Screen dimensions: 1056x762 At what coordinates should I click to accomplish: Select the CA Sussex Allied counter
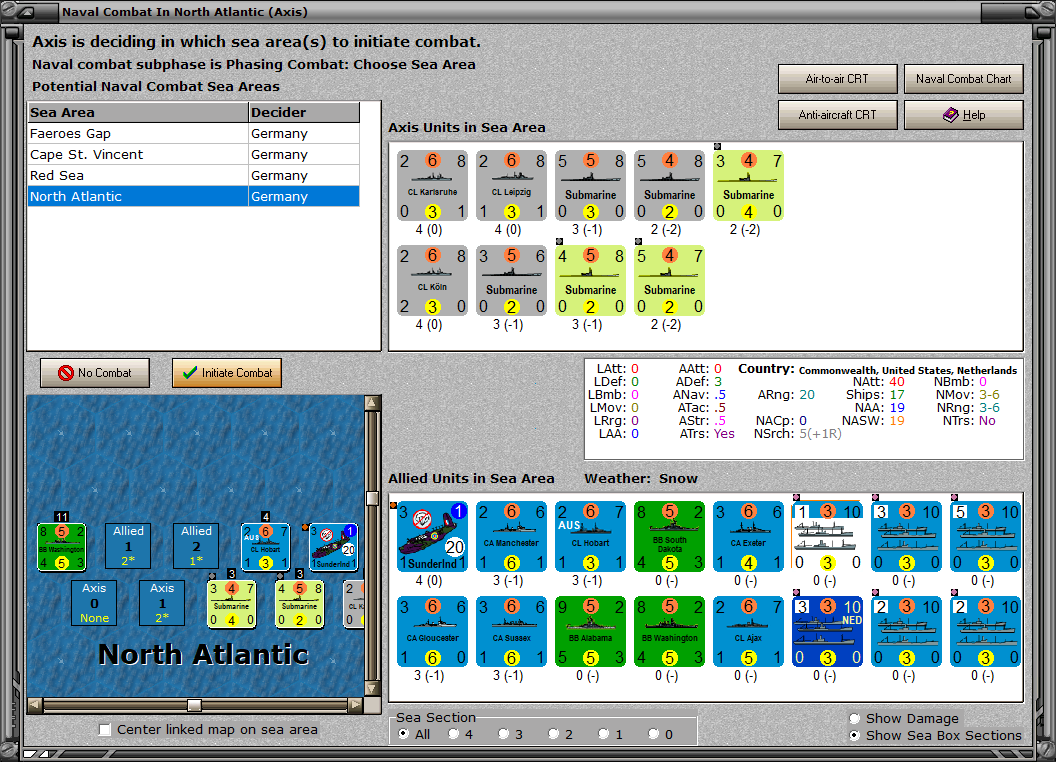(x=511, y=631)
